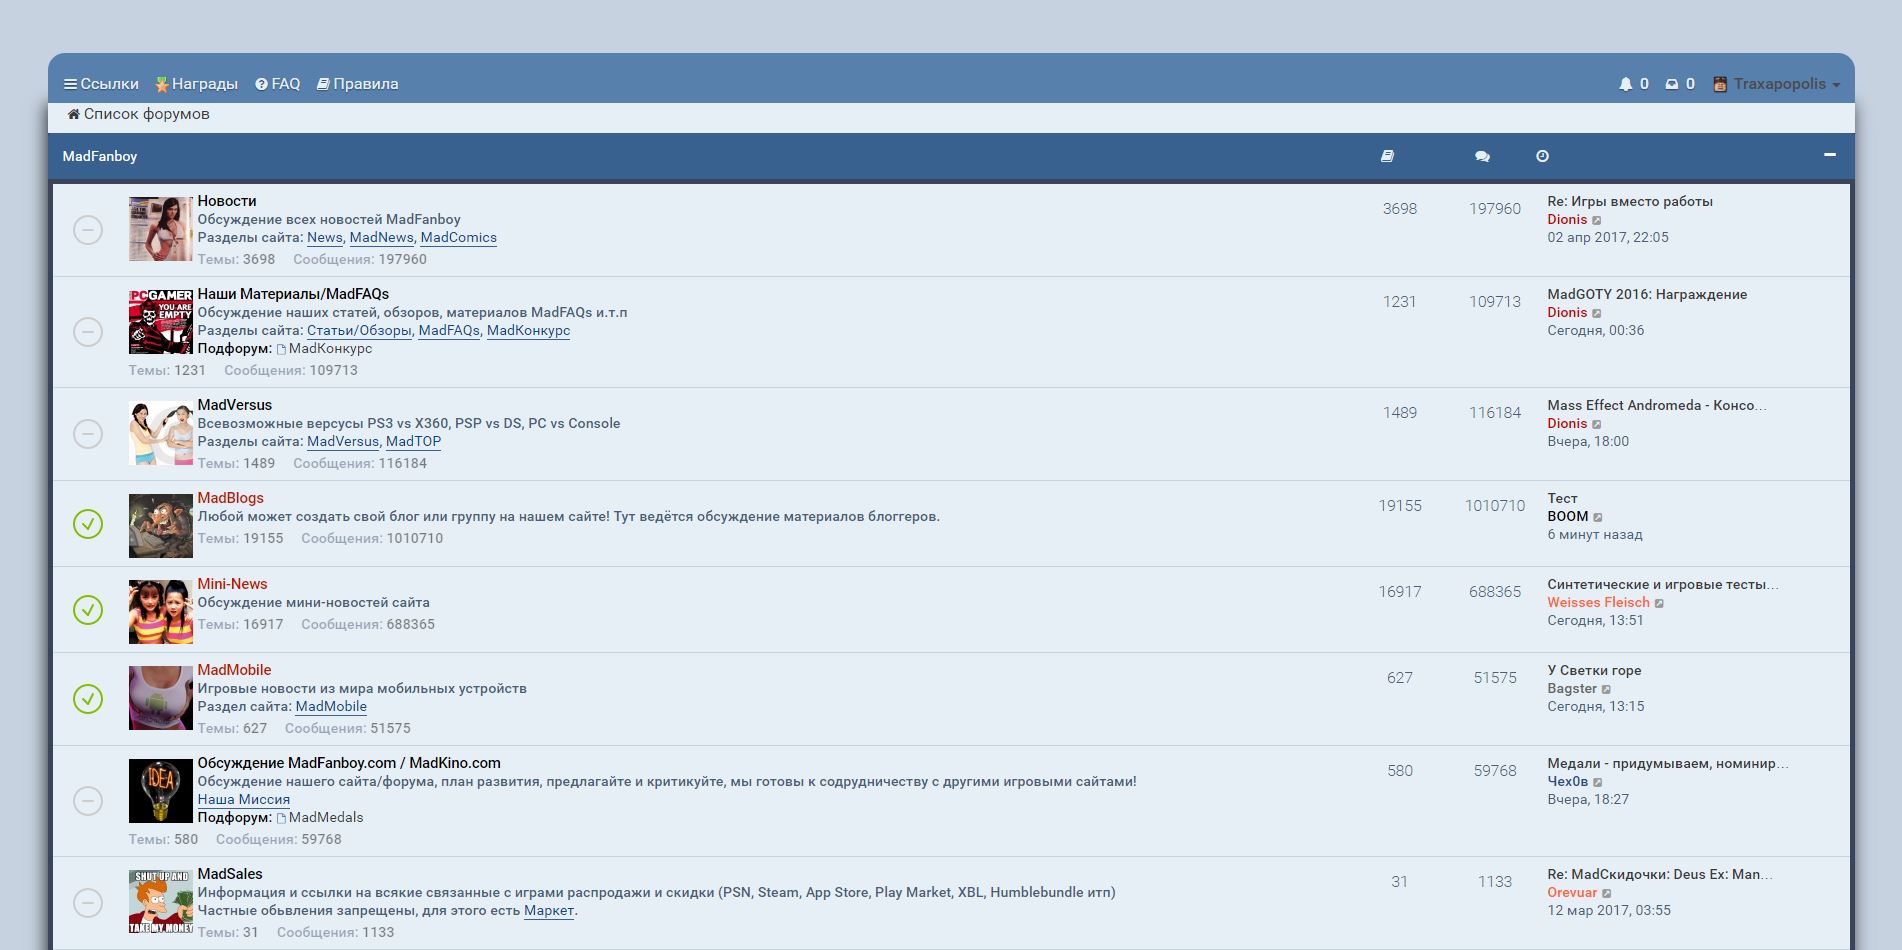
Task: Open the MadFanboy category title
Action: pyautogui.click(x=100, y=156)
